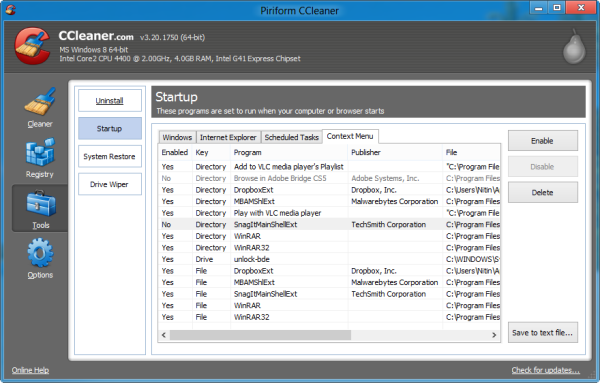
Task: Select the Directory WinRAR32 entry
Action: [x=329, y=248]
